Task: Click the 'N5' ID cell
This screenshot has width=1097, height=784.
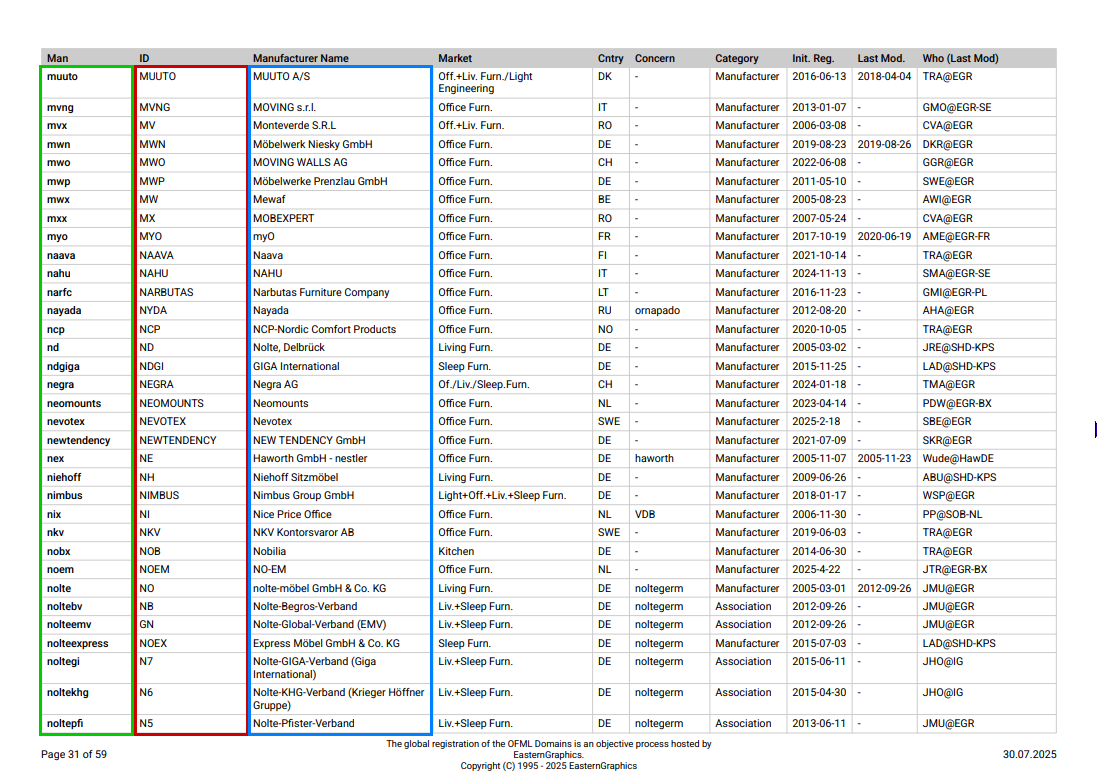Action: tap(146, 724)
